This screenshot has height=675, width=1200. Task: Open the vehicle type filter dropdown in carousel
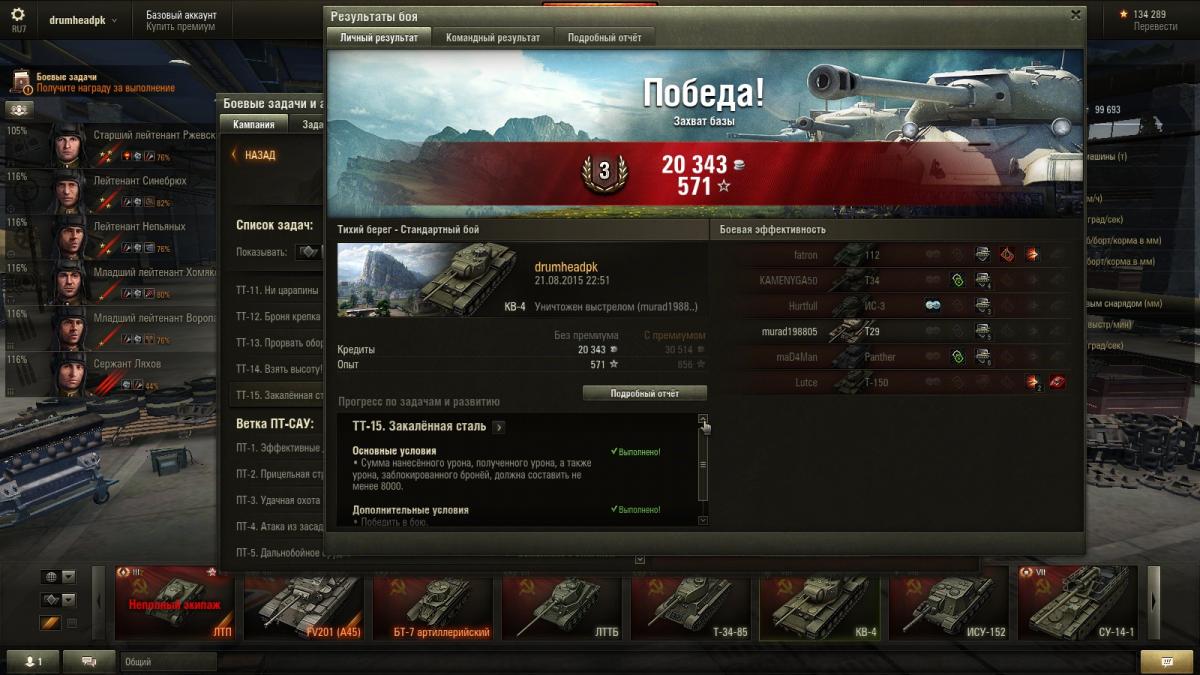point(59,600)
